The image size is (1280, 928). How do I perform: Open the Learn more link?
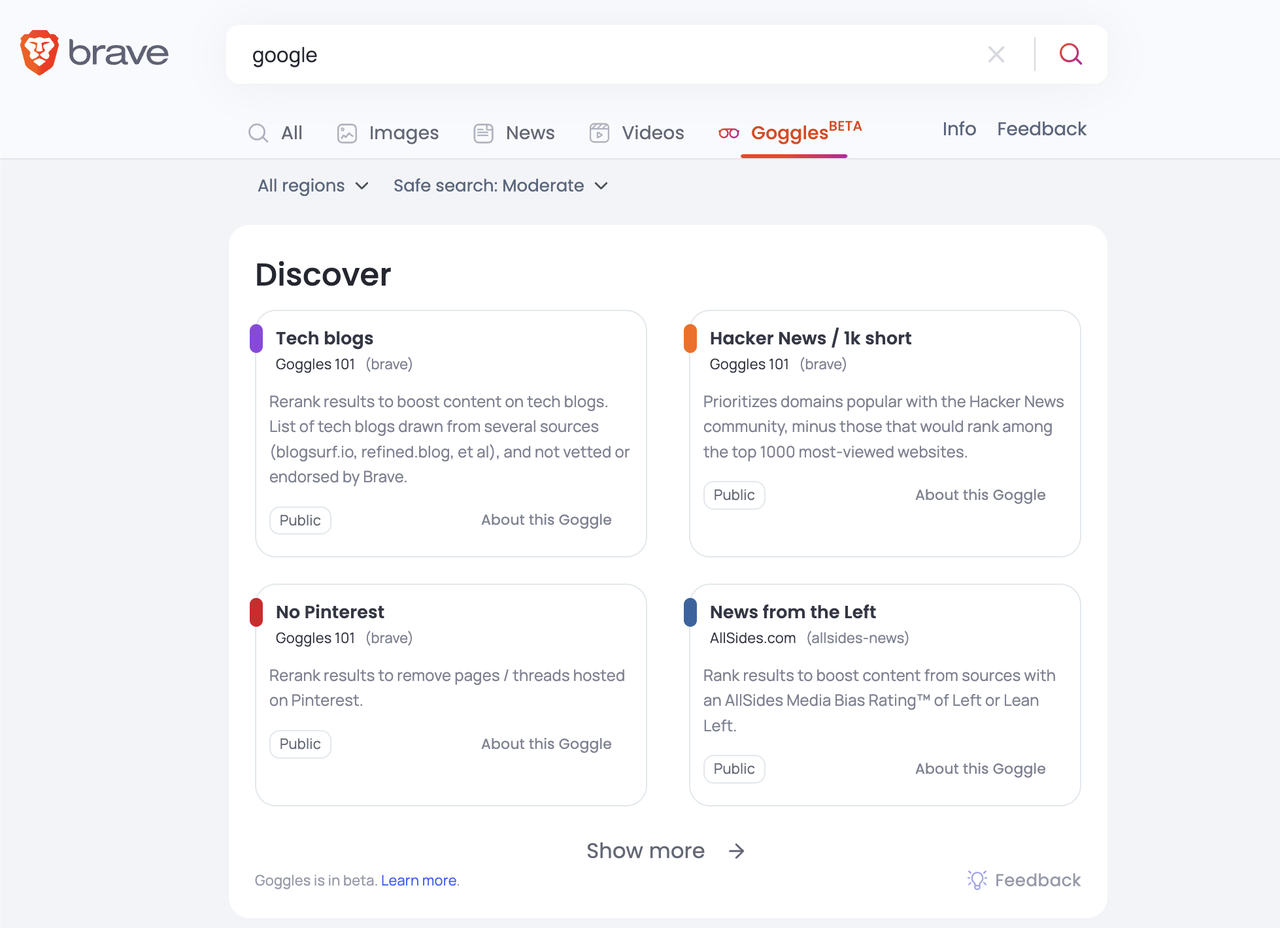[x=419, y=881]
